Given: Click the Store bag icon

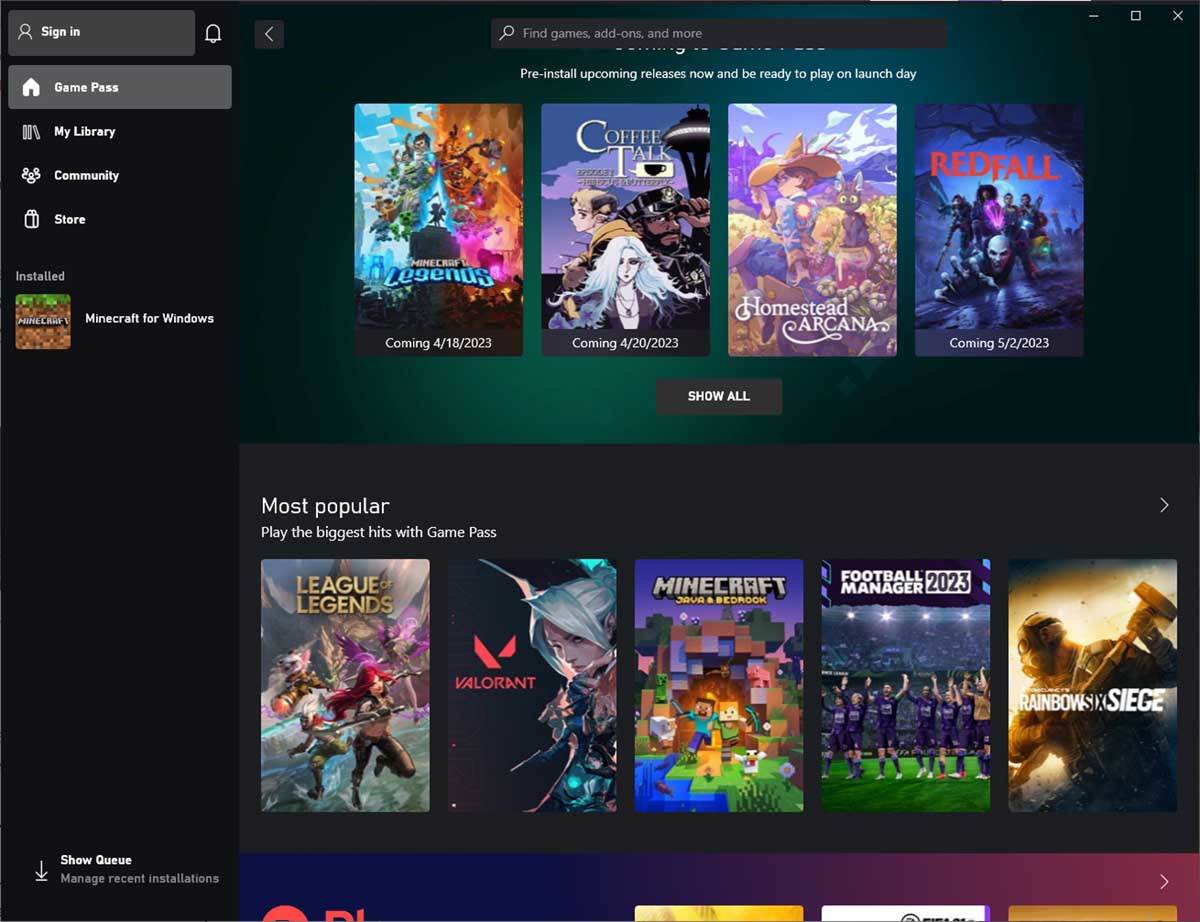Looking at the screenshot, I should click(32, 219).
